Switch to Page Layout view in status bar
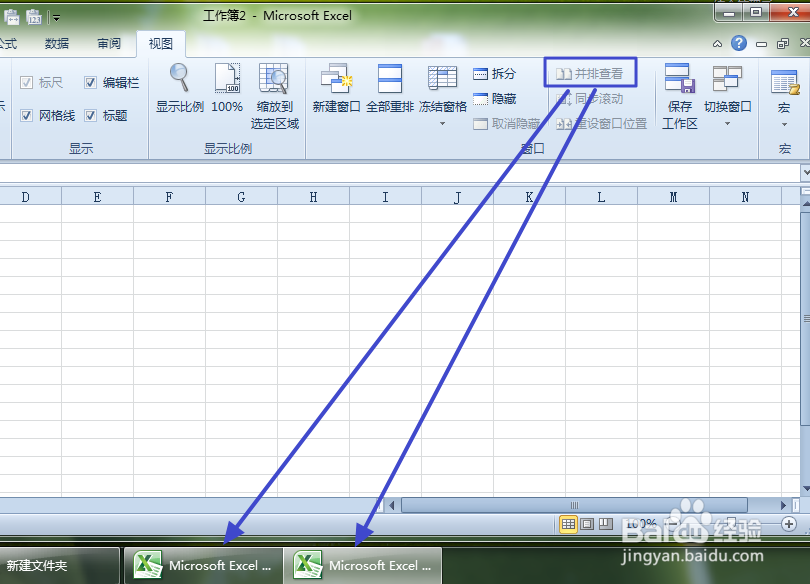Screen dimensions: 810x584 [587, 524]
